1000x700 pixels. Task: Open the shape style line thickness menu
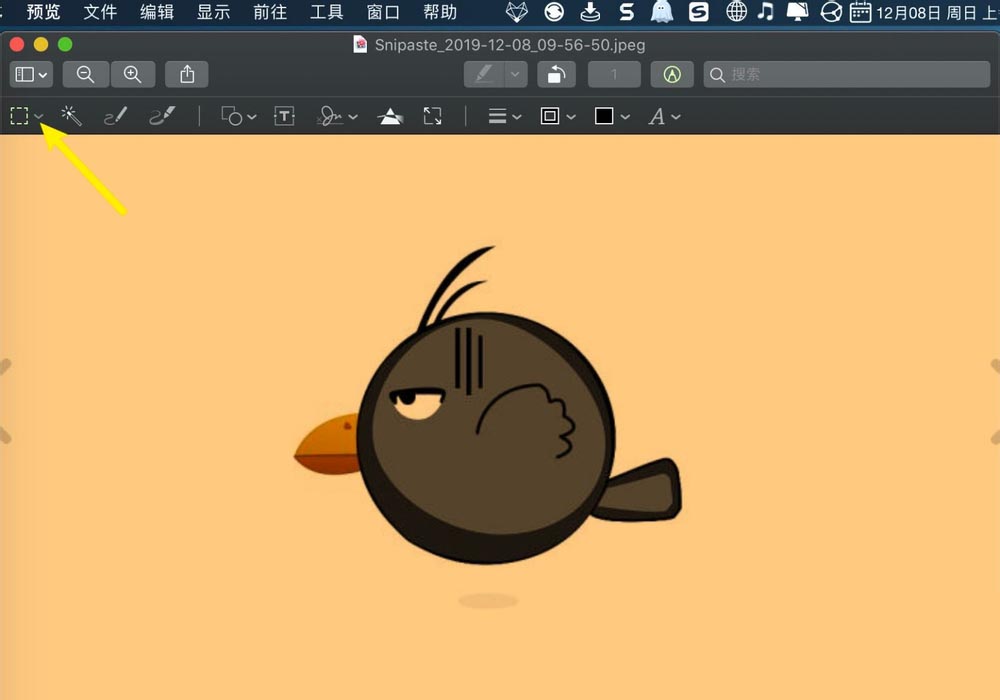pos(504,116)
